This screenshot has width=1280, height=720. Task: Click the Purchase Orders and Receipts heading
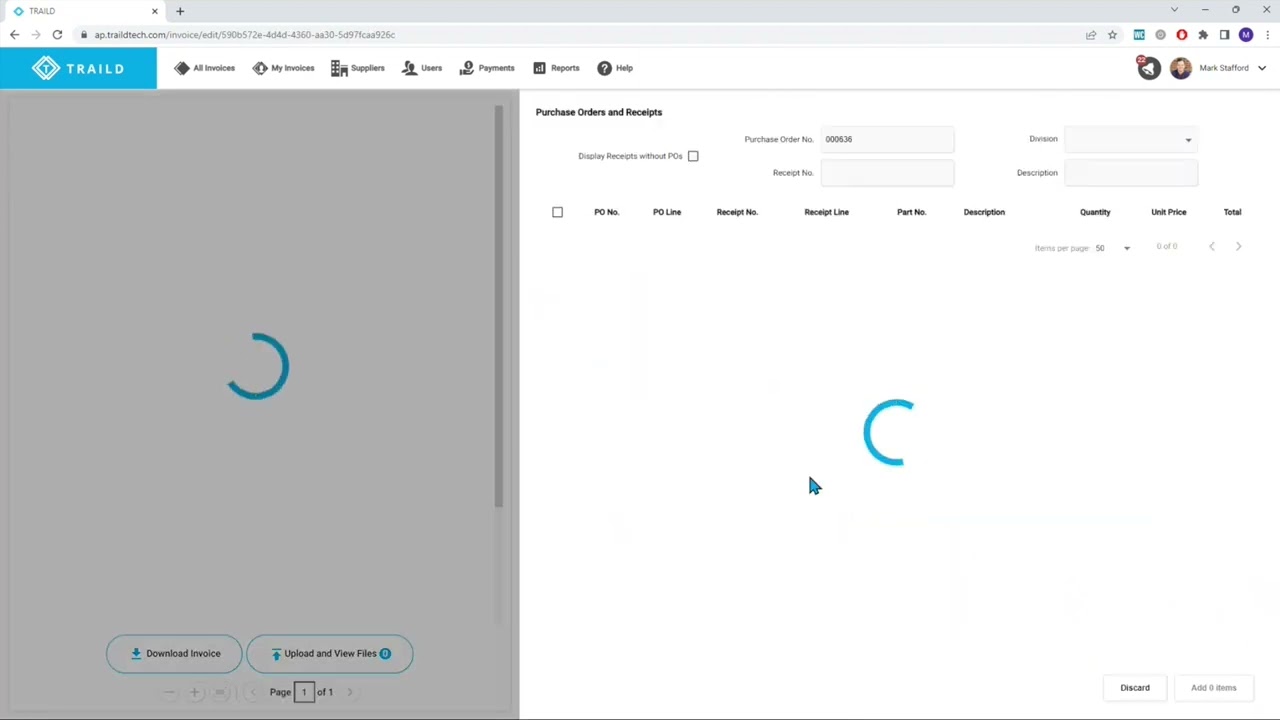599,112
